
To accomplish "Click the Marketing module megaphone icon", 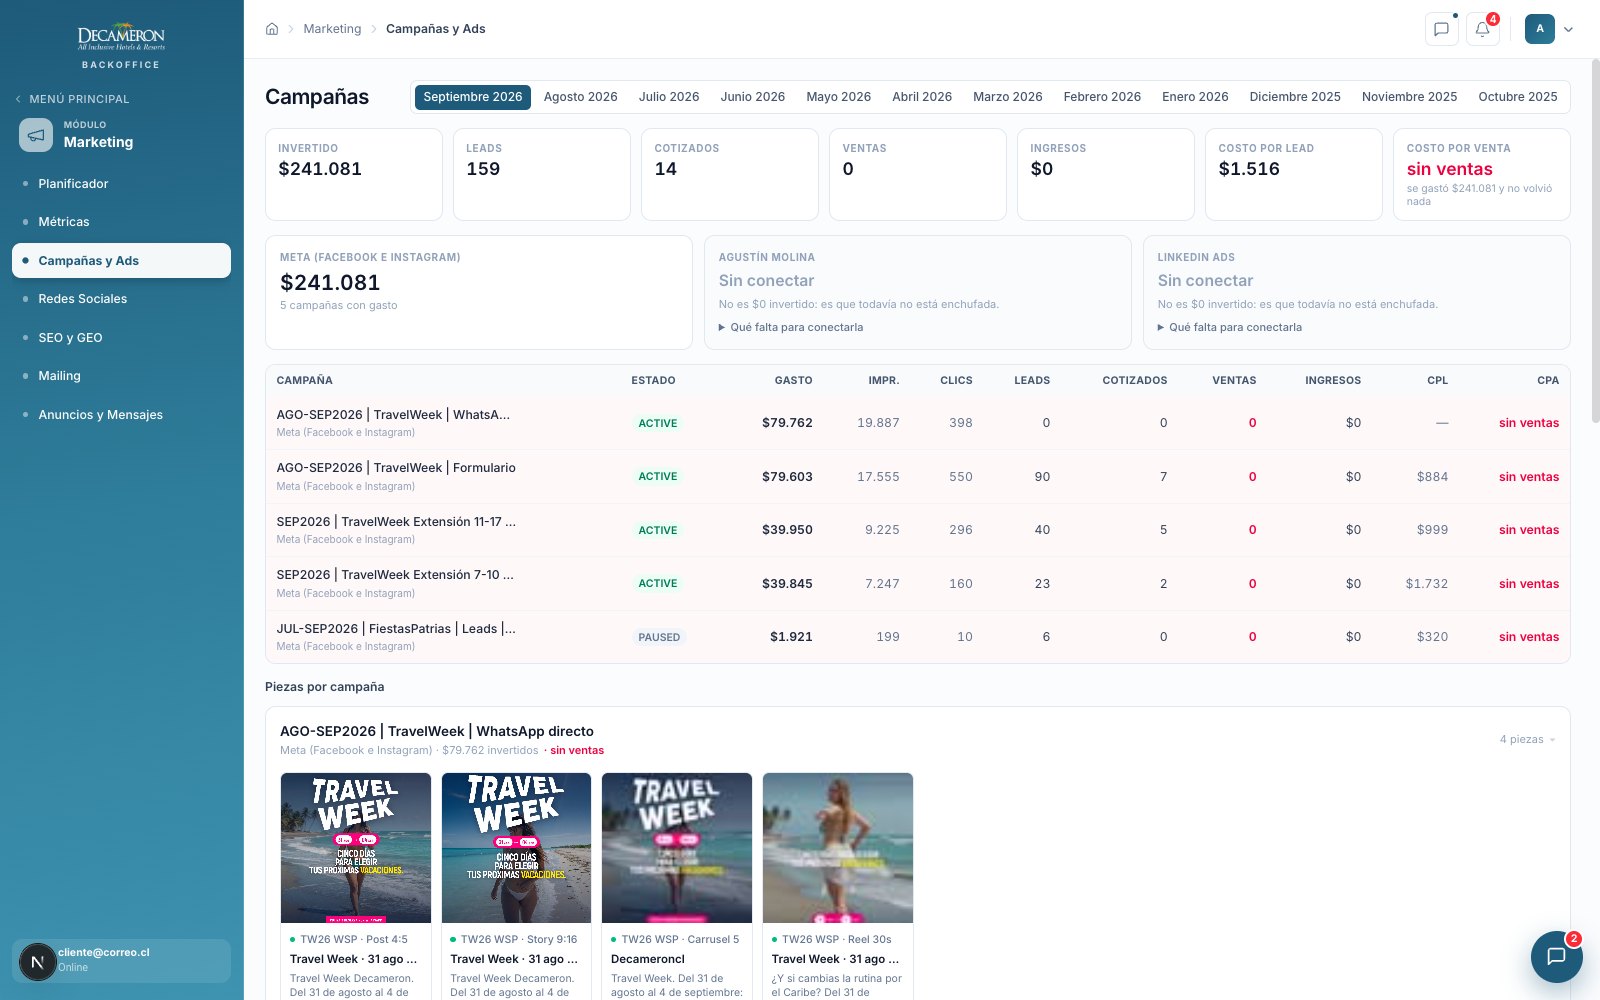I will 36,135.
